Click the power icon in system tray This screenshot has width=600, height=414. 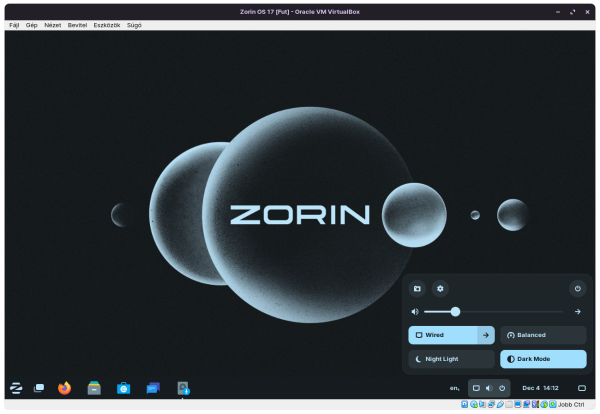coord(502,388)
